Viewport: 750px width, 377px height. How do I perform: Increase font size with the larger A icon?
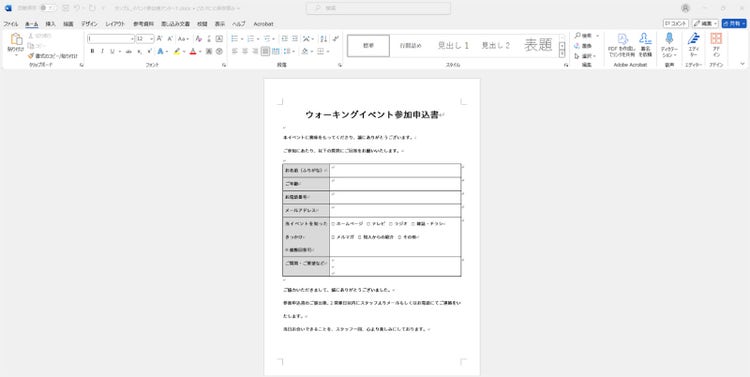(160, 39)
